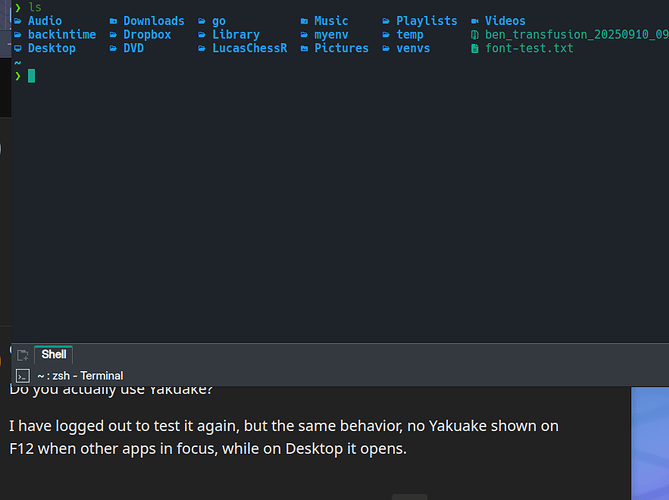Image resolution: width=669 pixels, height=500 pixels.
Task: Click the 'myenv' directory name
Action: tap(331, 35)
